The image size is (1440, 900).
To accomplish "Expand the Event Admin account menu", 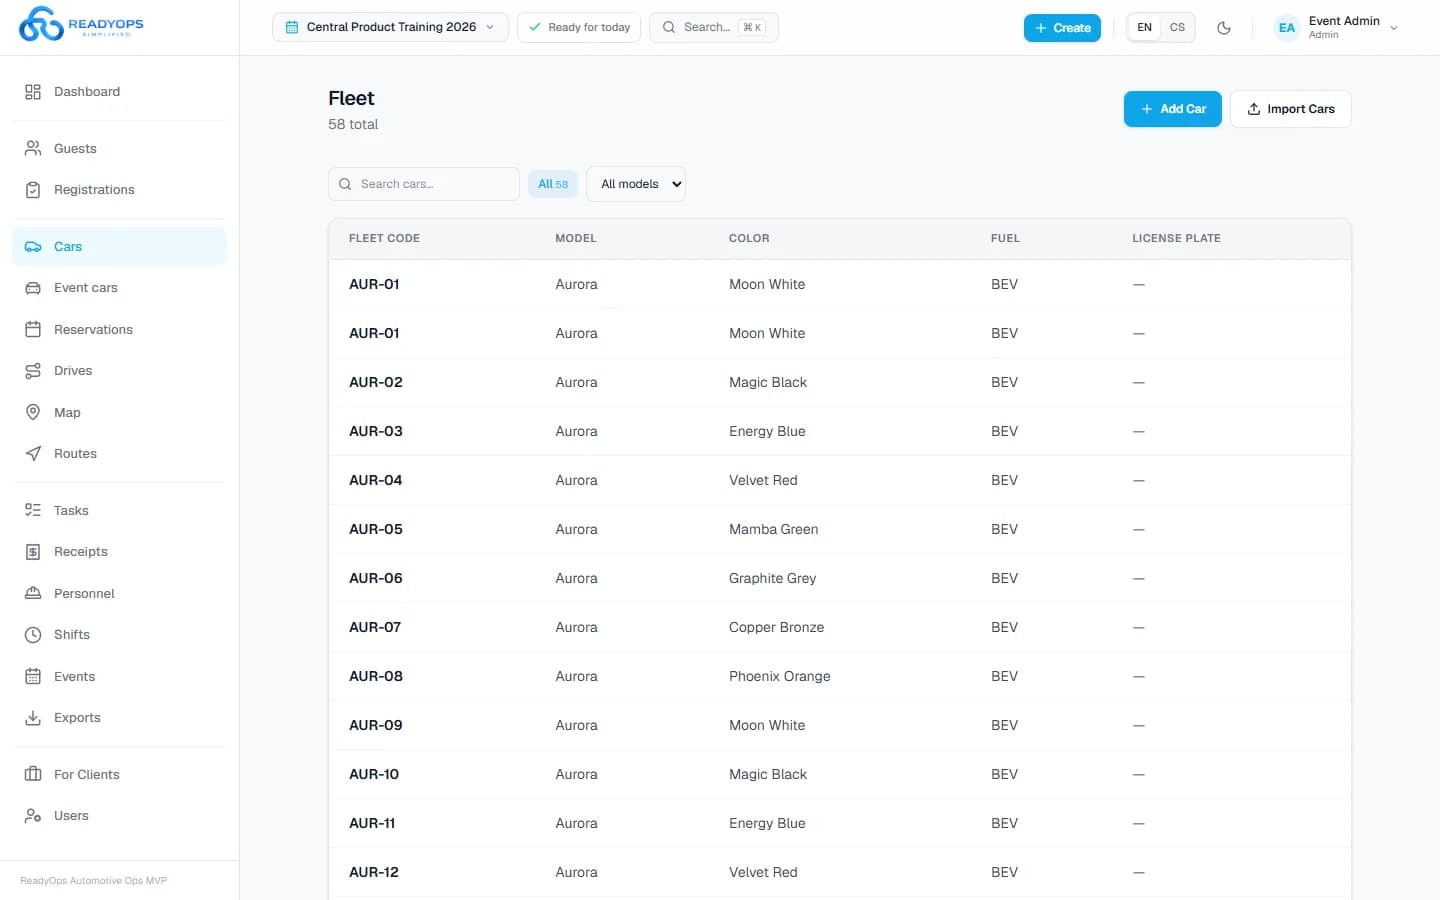I will click(x=1336, y=28).
